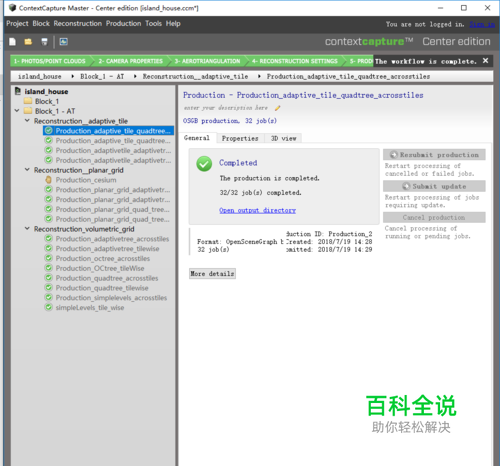The height and width of the screenshot is (466, 500).
Task: Click the Sign in link
Action: [482, 24]
